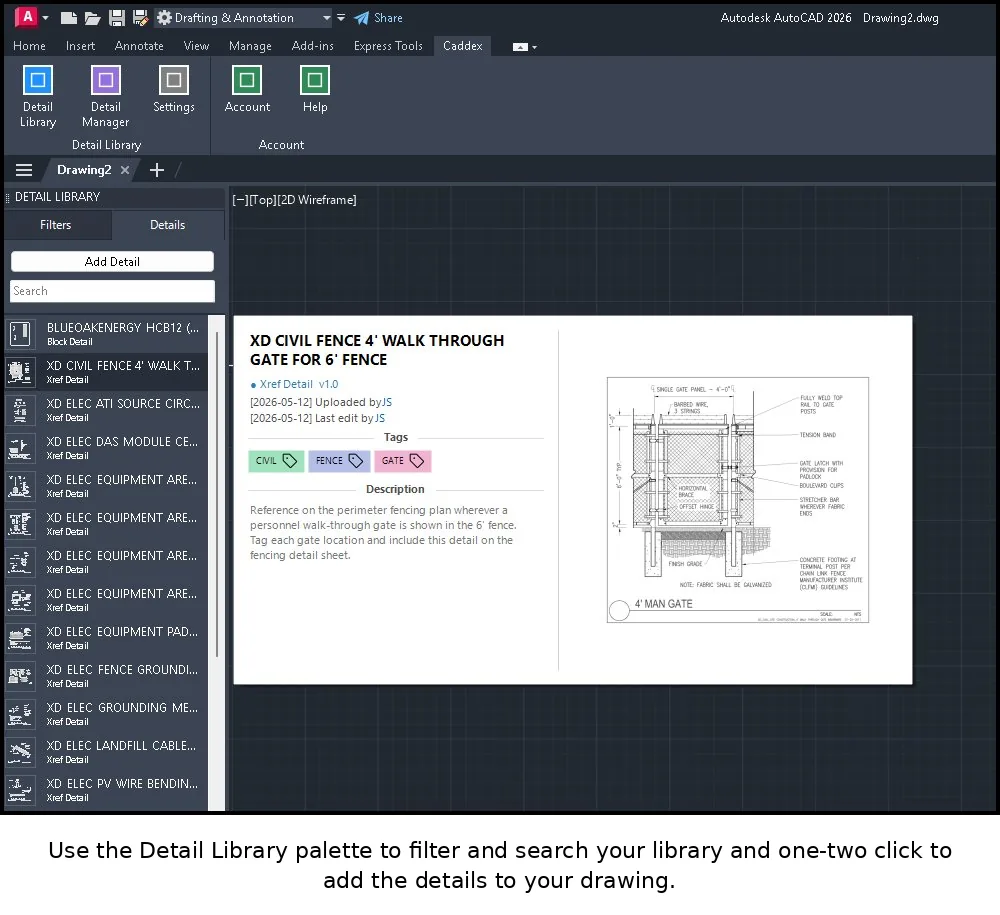Viewport: 1000px width, 915px height.
Task: Click XD ELEC PV WIRE BENDIN thumbnail
Action: [20, 789]
